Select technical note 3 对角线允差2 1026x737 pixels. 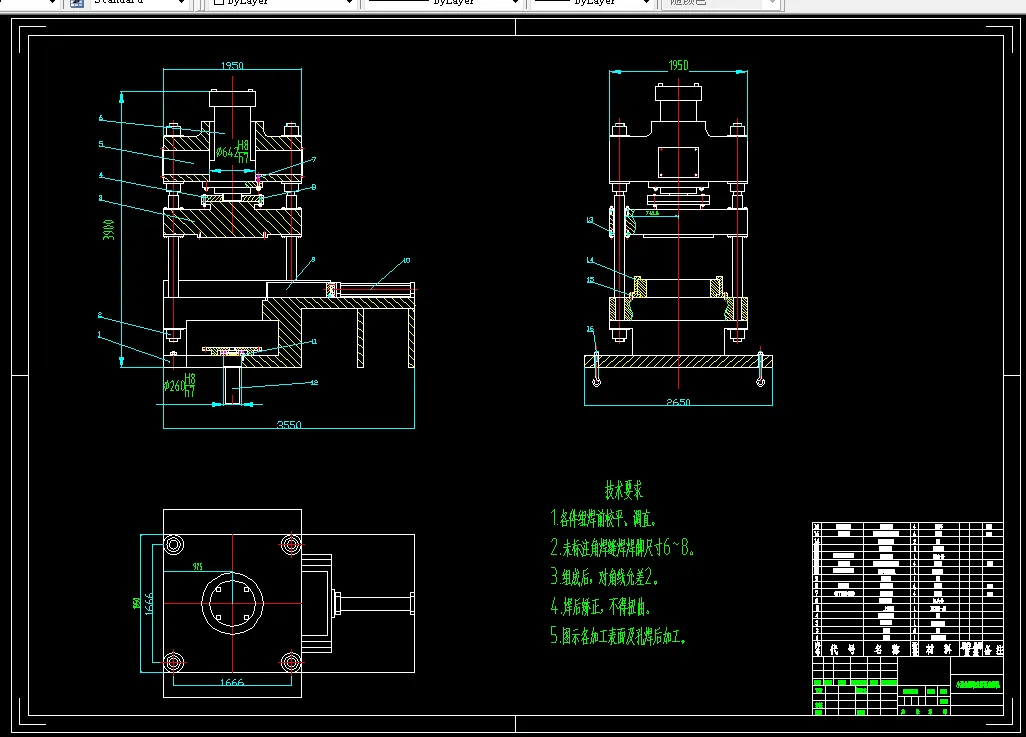603,577
